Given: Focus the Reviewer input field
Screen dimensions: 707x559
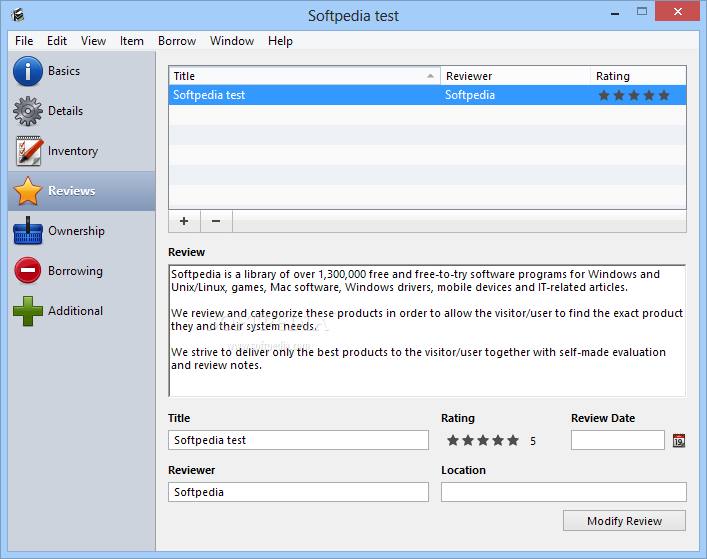Looking at the screenshot, I should (298, 492).
